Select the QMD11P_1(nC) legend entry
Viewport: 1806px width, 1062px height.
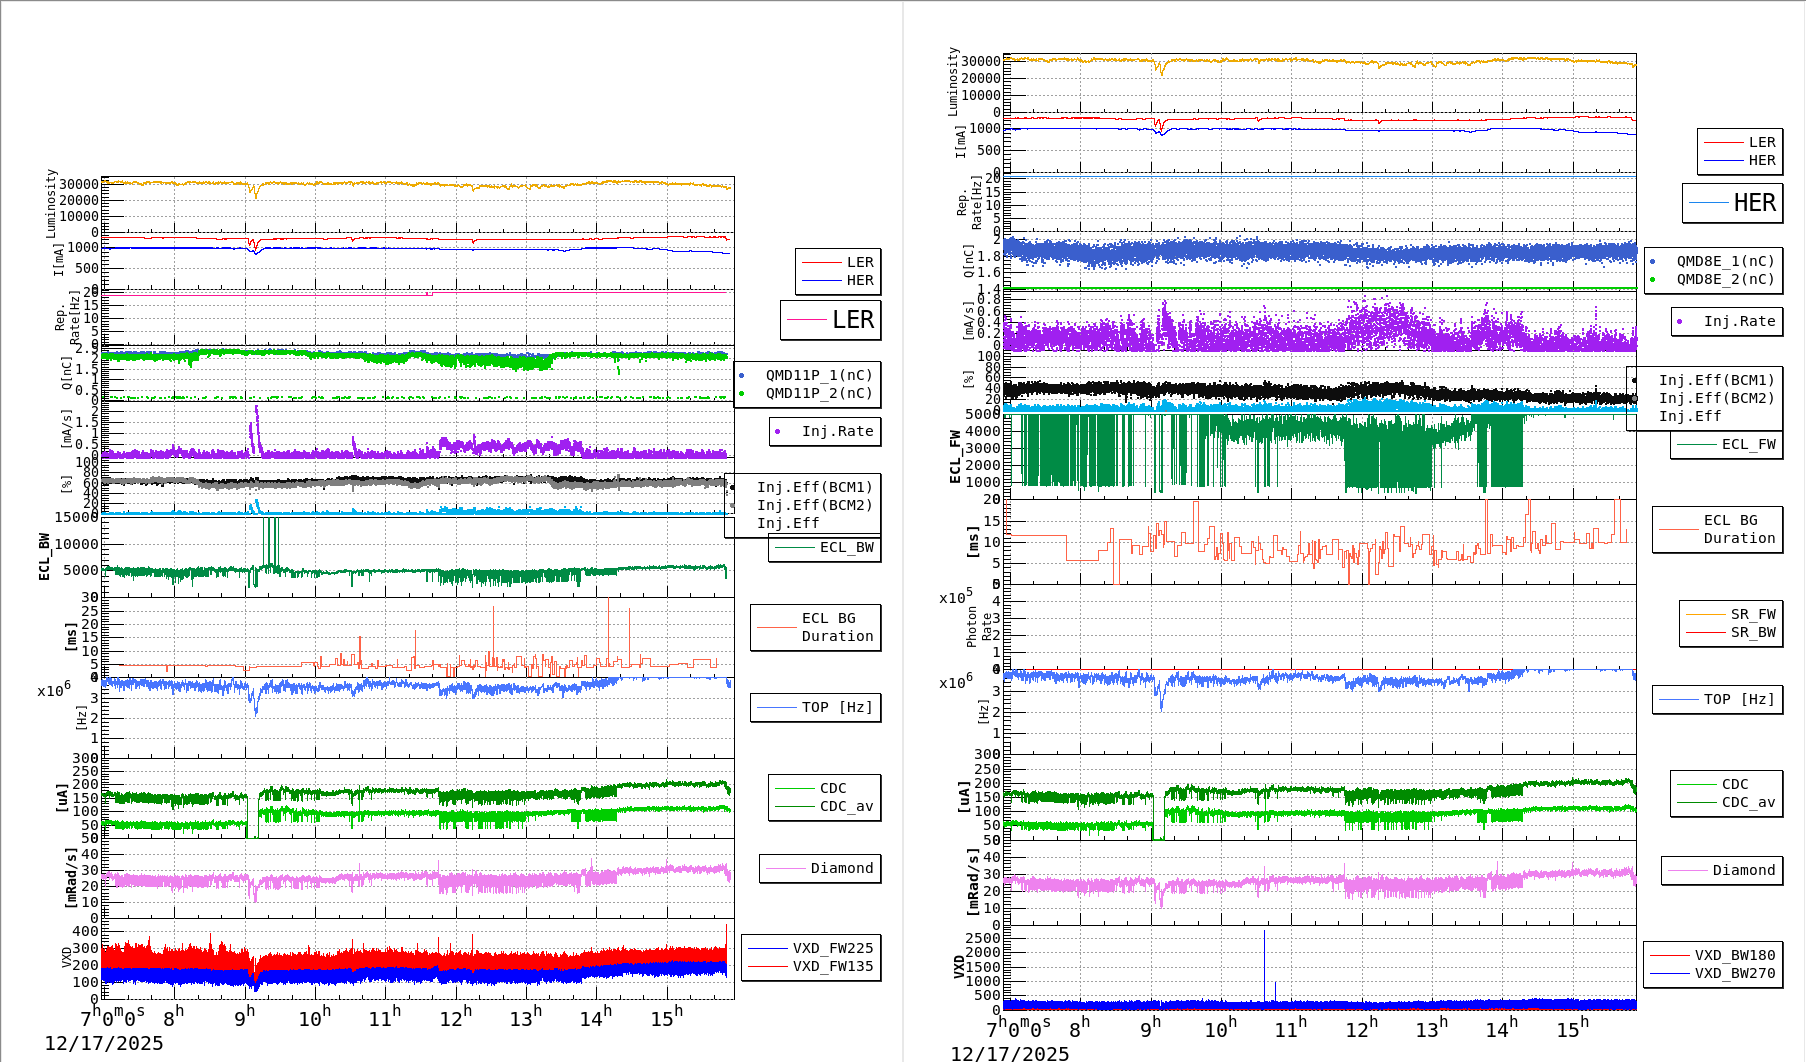coord(818,375)
